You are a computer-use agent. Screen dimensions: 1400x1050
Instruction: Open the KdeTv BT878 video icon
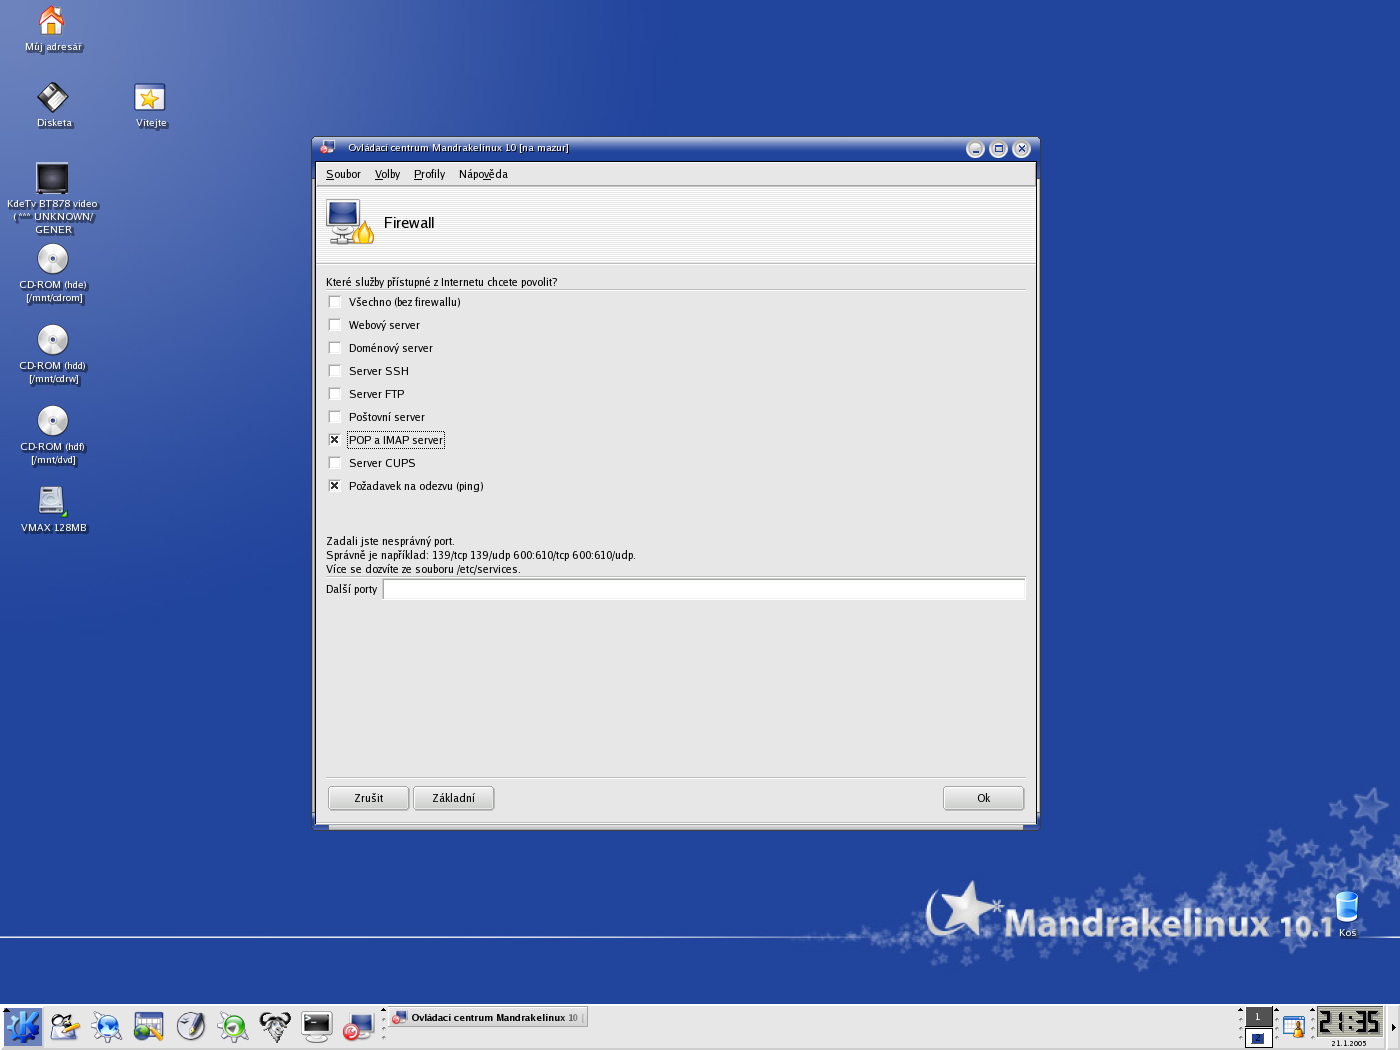(52, 178)
